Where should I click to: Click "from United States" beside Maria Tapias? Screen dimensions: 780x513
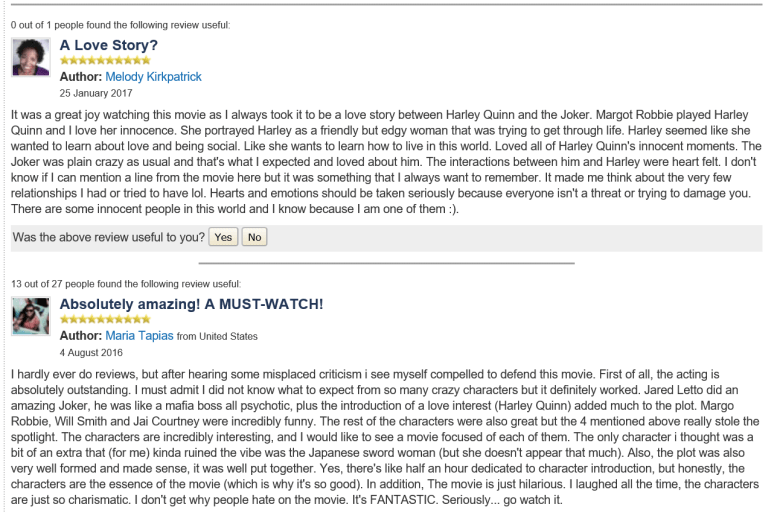(217, 336)
